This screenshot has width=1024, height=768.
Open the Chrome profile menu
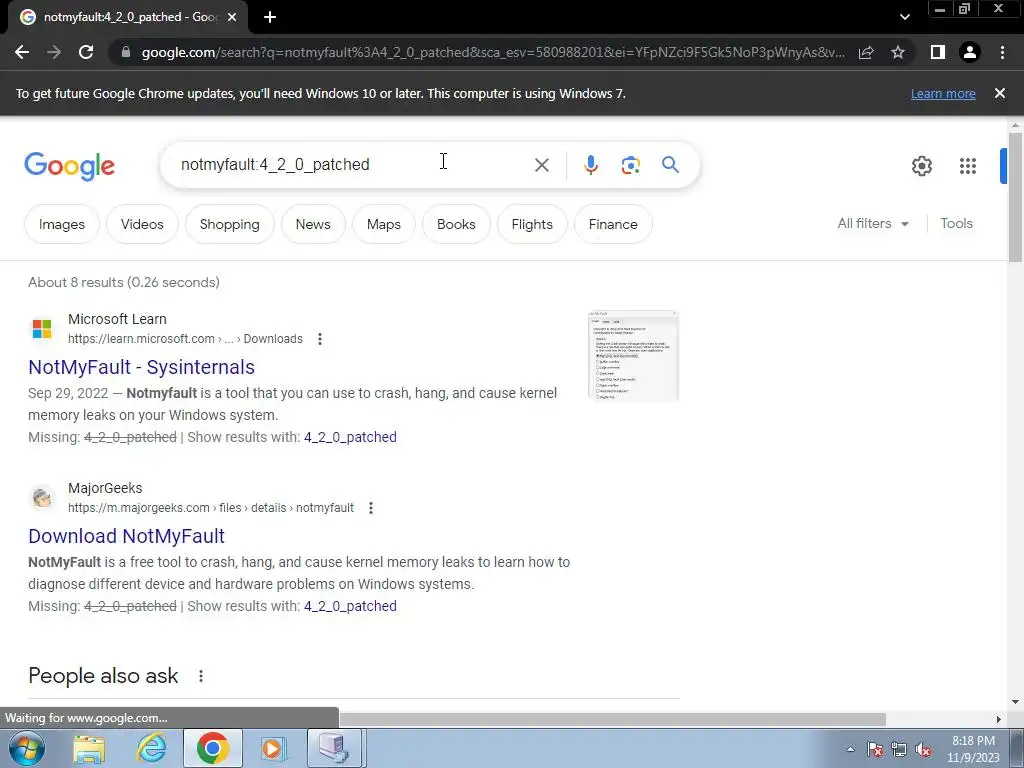[970, 52]
